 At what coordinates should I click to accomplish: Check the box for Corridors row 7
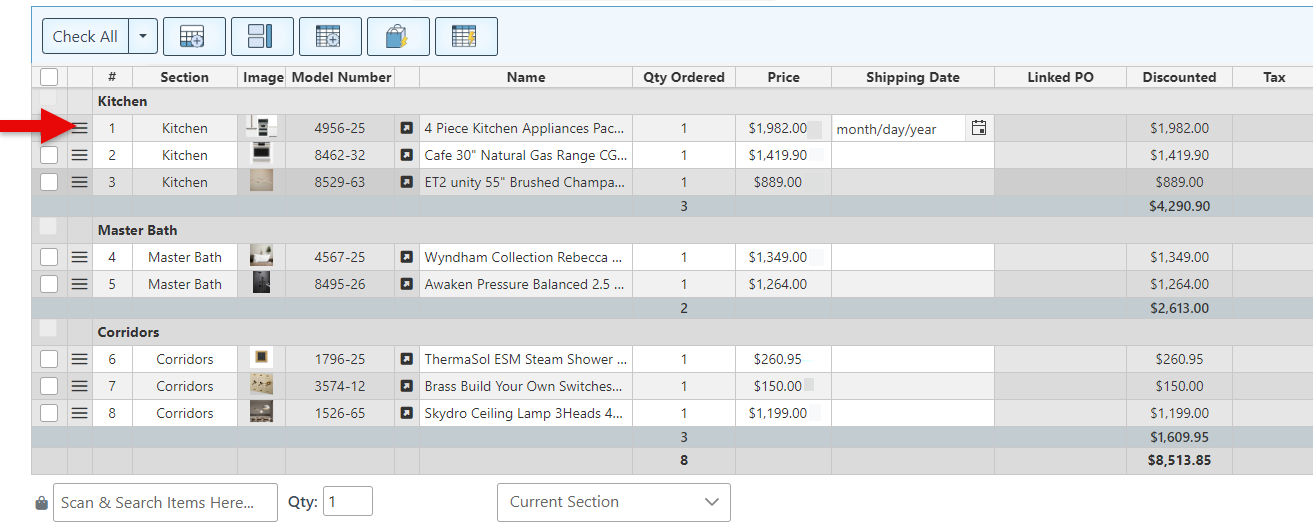(49, 386)
